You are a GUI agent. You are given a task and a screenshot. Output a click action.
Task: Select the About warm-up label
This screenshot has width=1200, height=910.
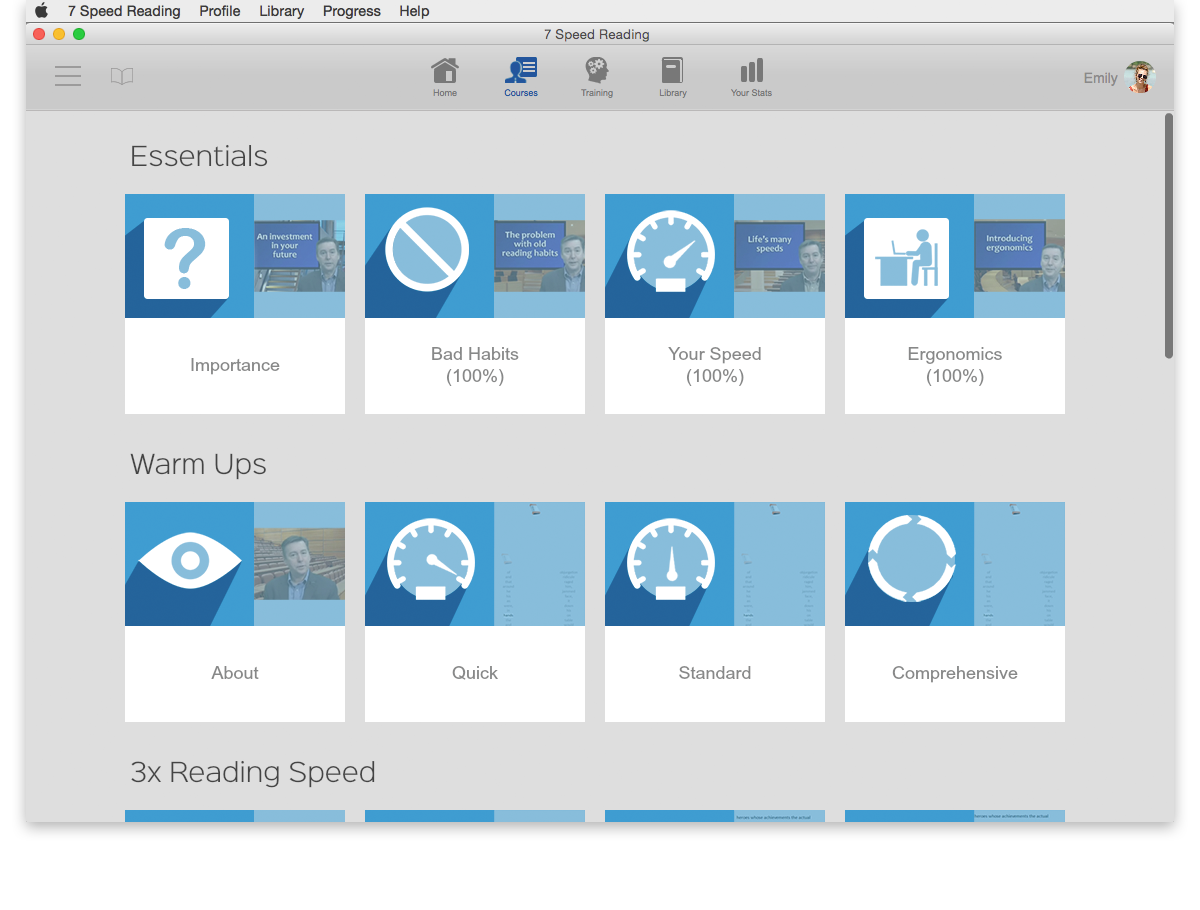tap(235, 673)
